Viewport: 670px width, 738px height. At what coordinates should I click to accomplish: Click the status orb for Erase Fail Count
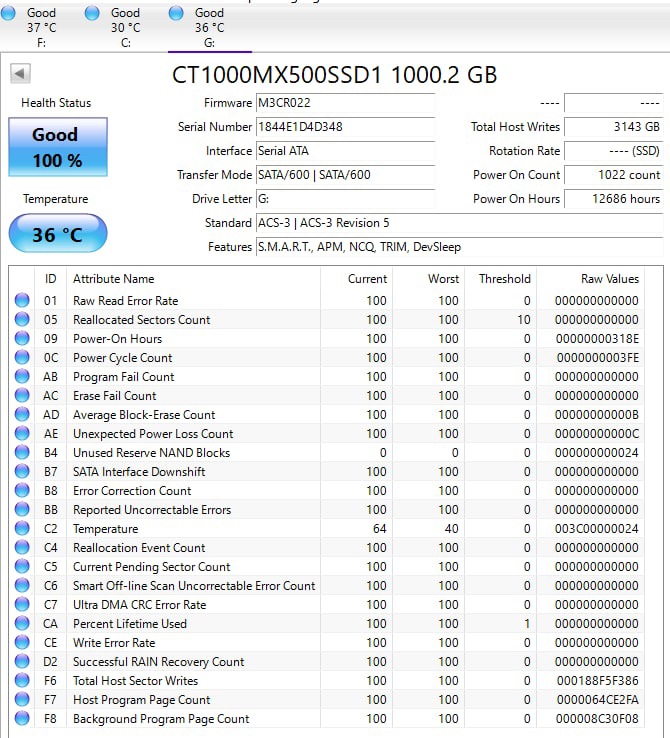[x=22, y=395]
